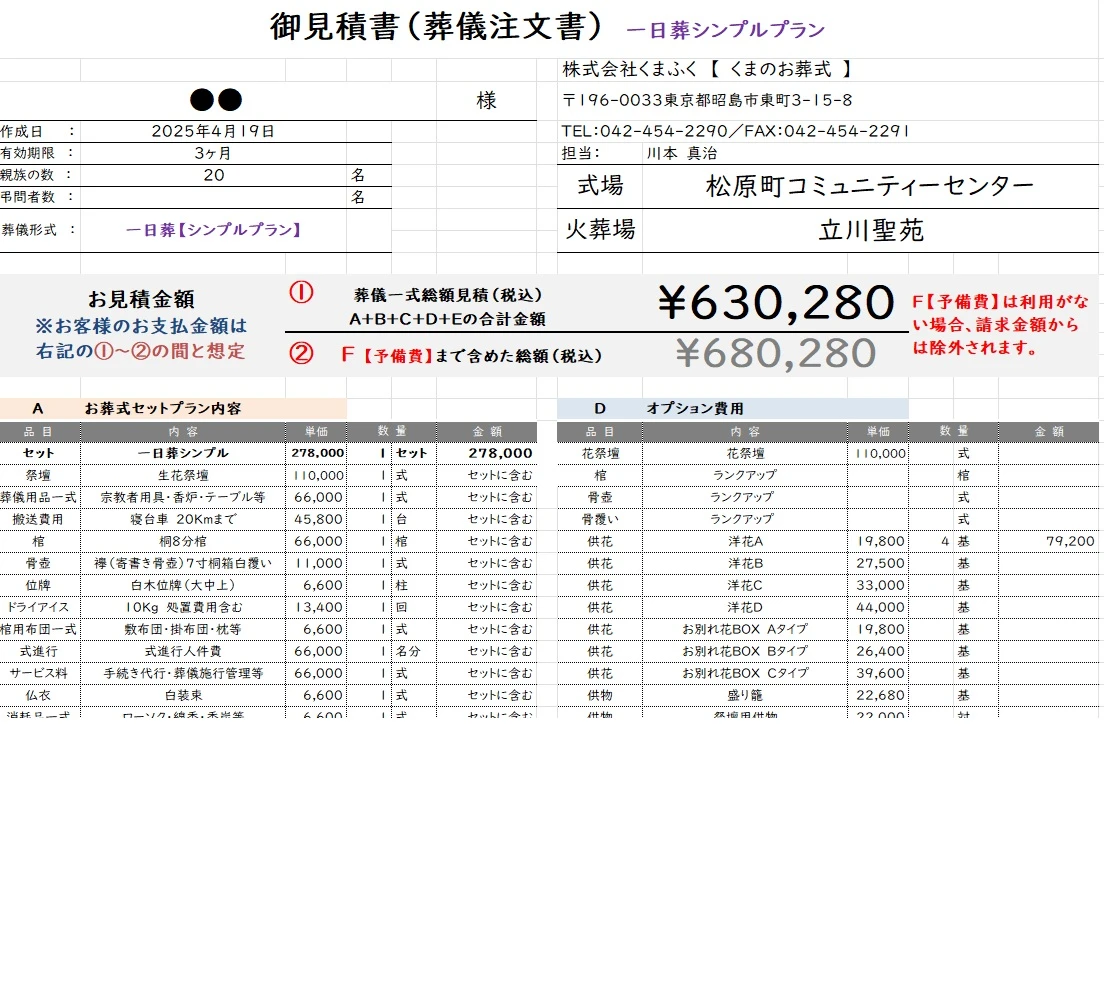Viewport: 1104px width, 992px height.
Task: Click venue name 松原町コミュニティーセンター
Action: 870,186
